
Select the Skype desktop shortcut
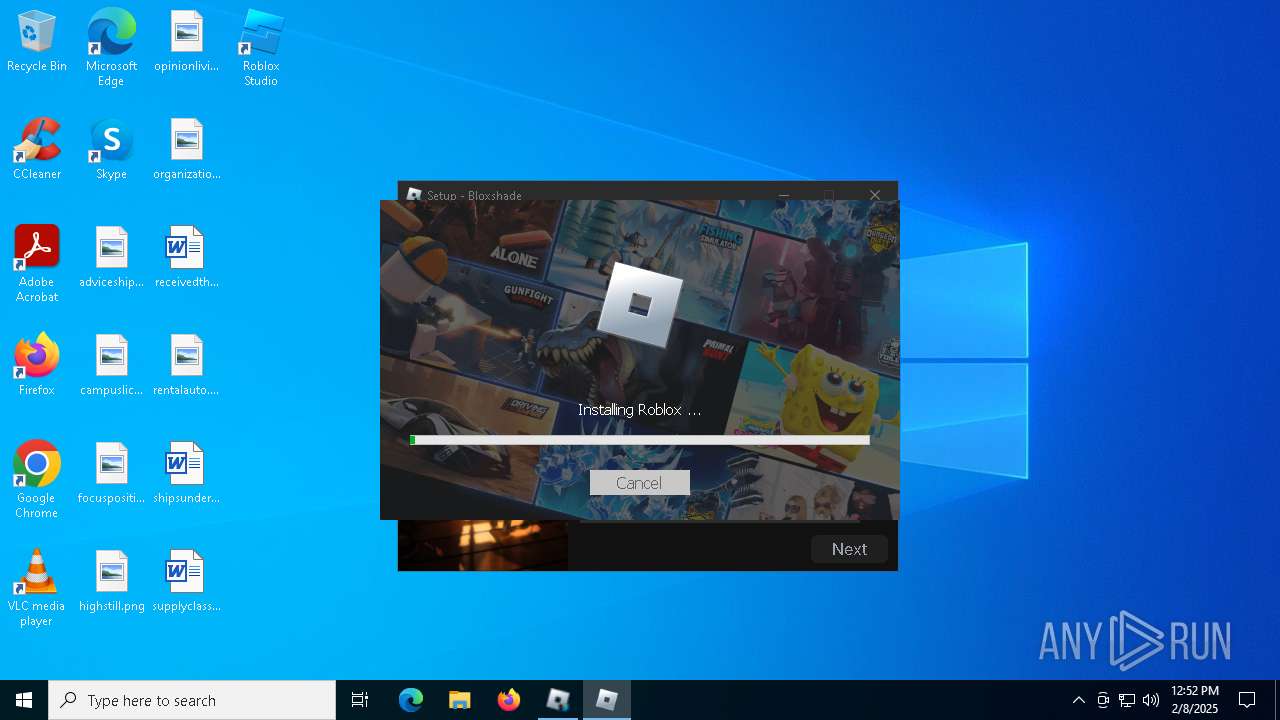pos(111,150)
